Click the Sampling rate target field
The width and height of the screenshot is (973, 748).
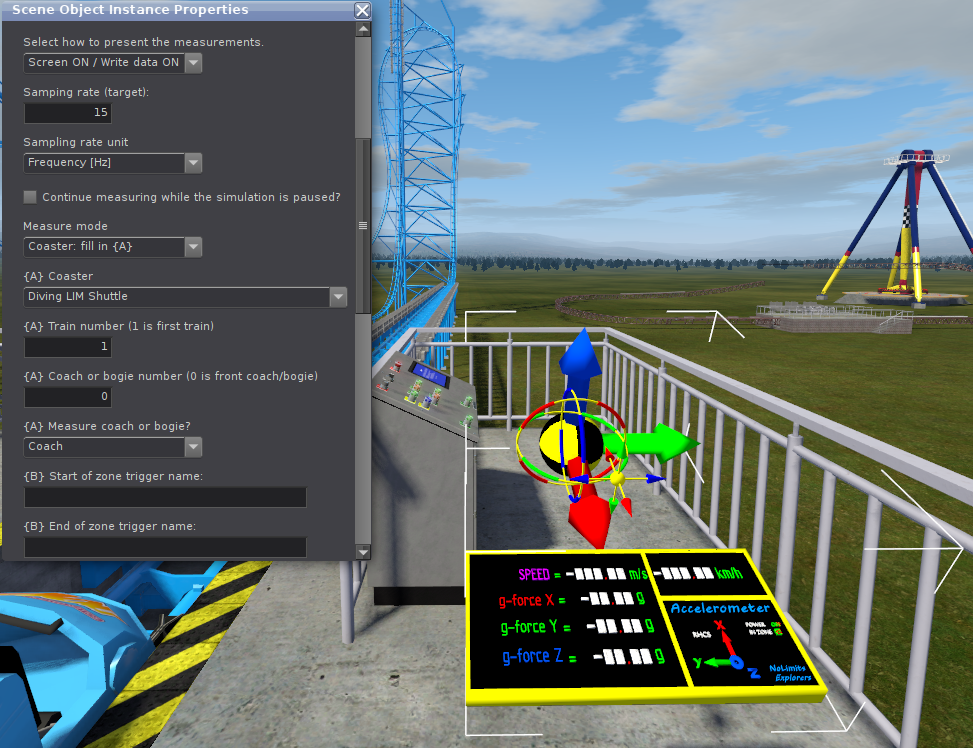(x=68, y=113)
